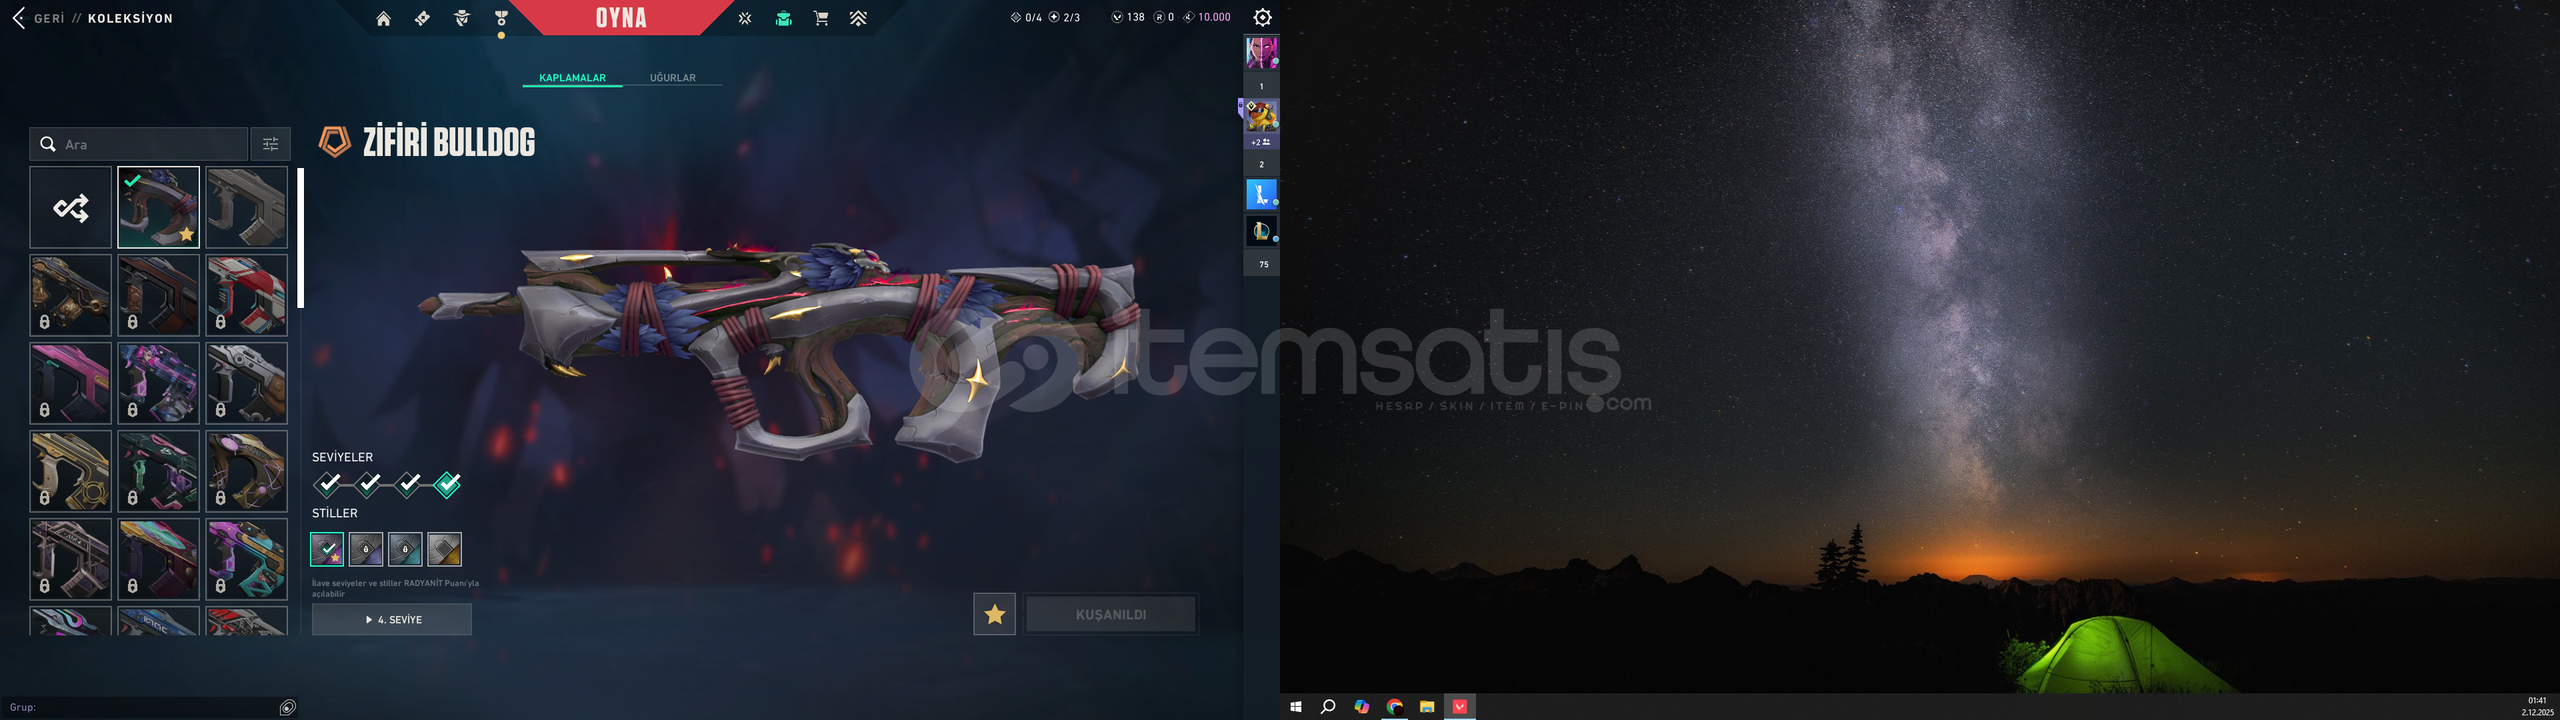The image size is (2560, 720).
Task: Click the 75 count in social sidebar
Action: point(1263,264)
